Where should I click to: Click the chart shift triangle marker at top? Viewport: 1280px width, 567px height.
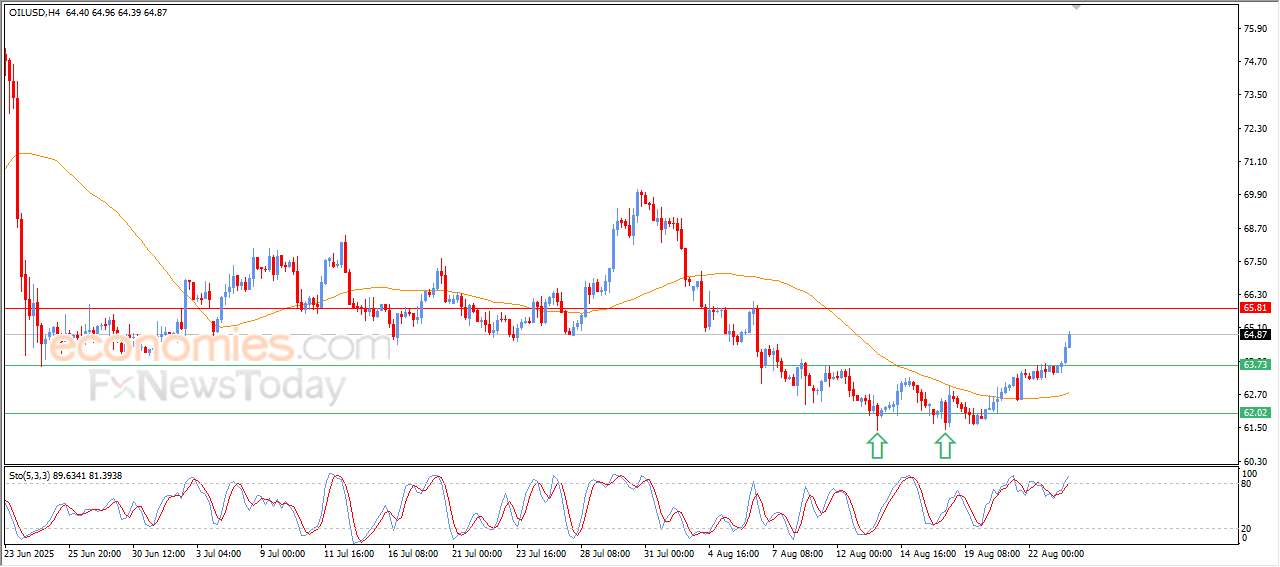pyautogui.click(x=1076, y=7)
